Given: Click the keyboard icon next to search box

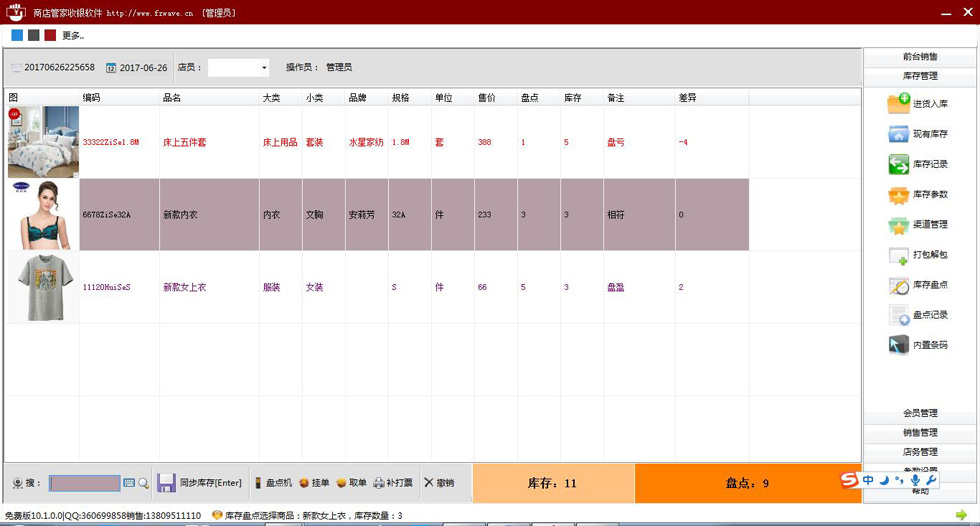Looking at the screenshot, I should [x=129, y=483].
